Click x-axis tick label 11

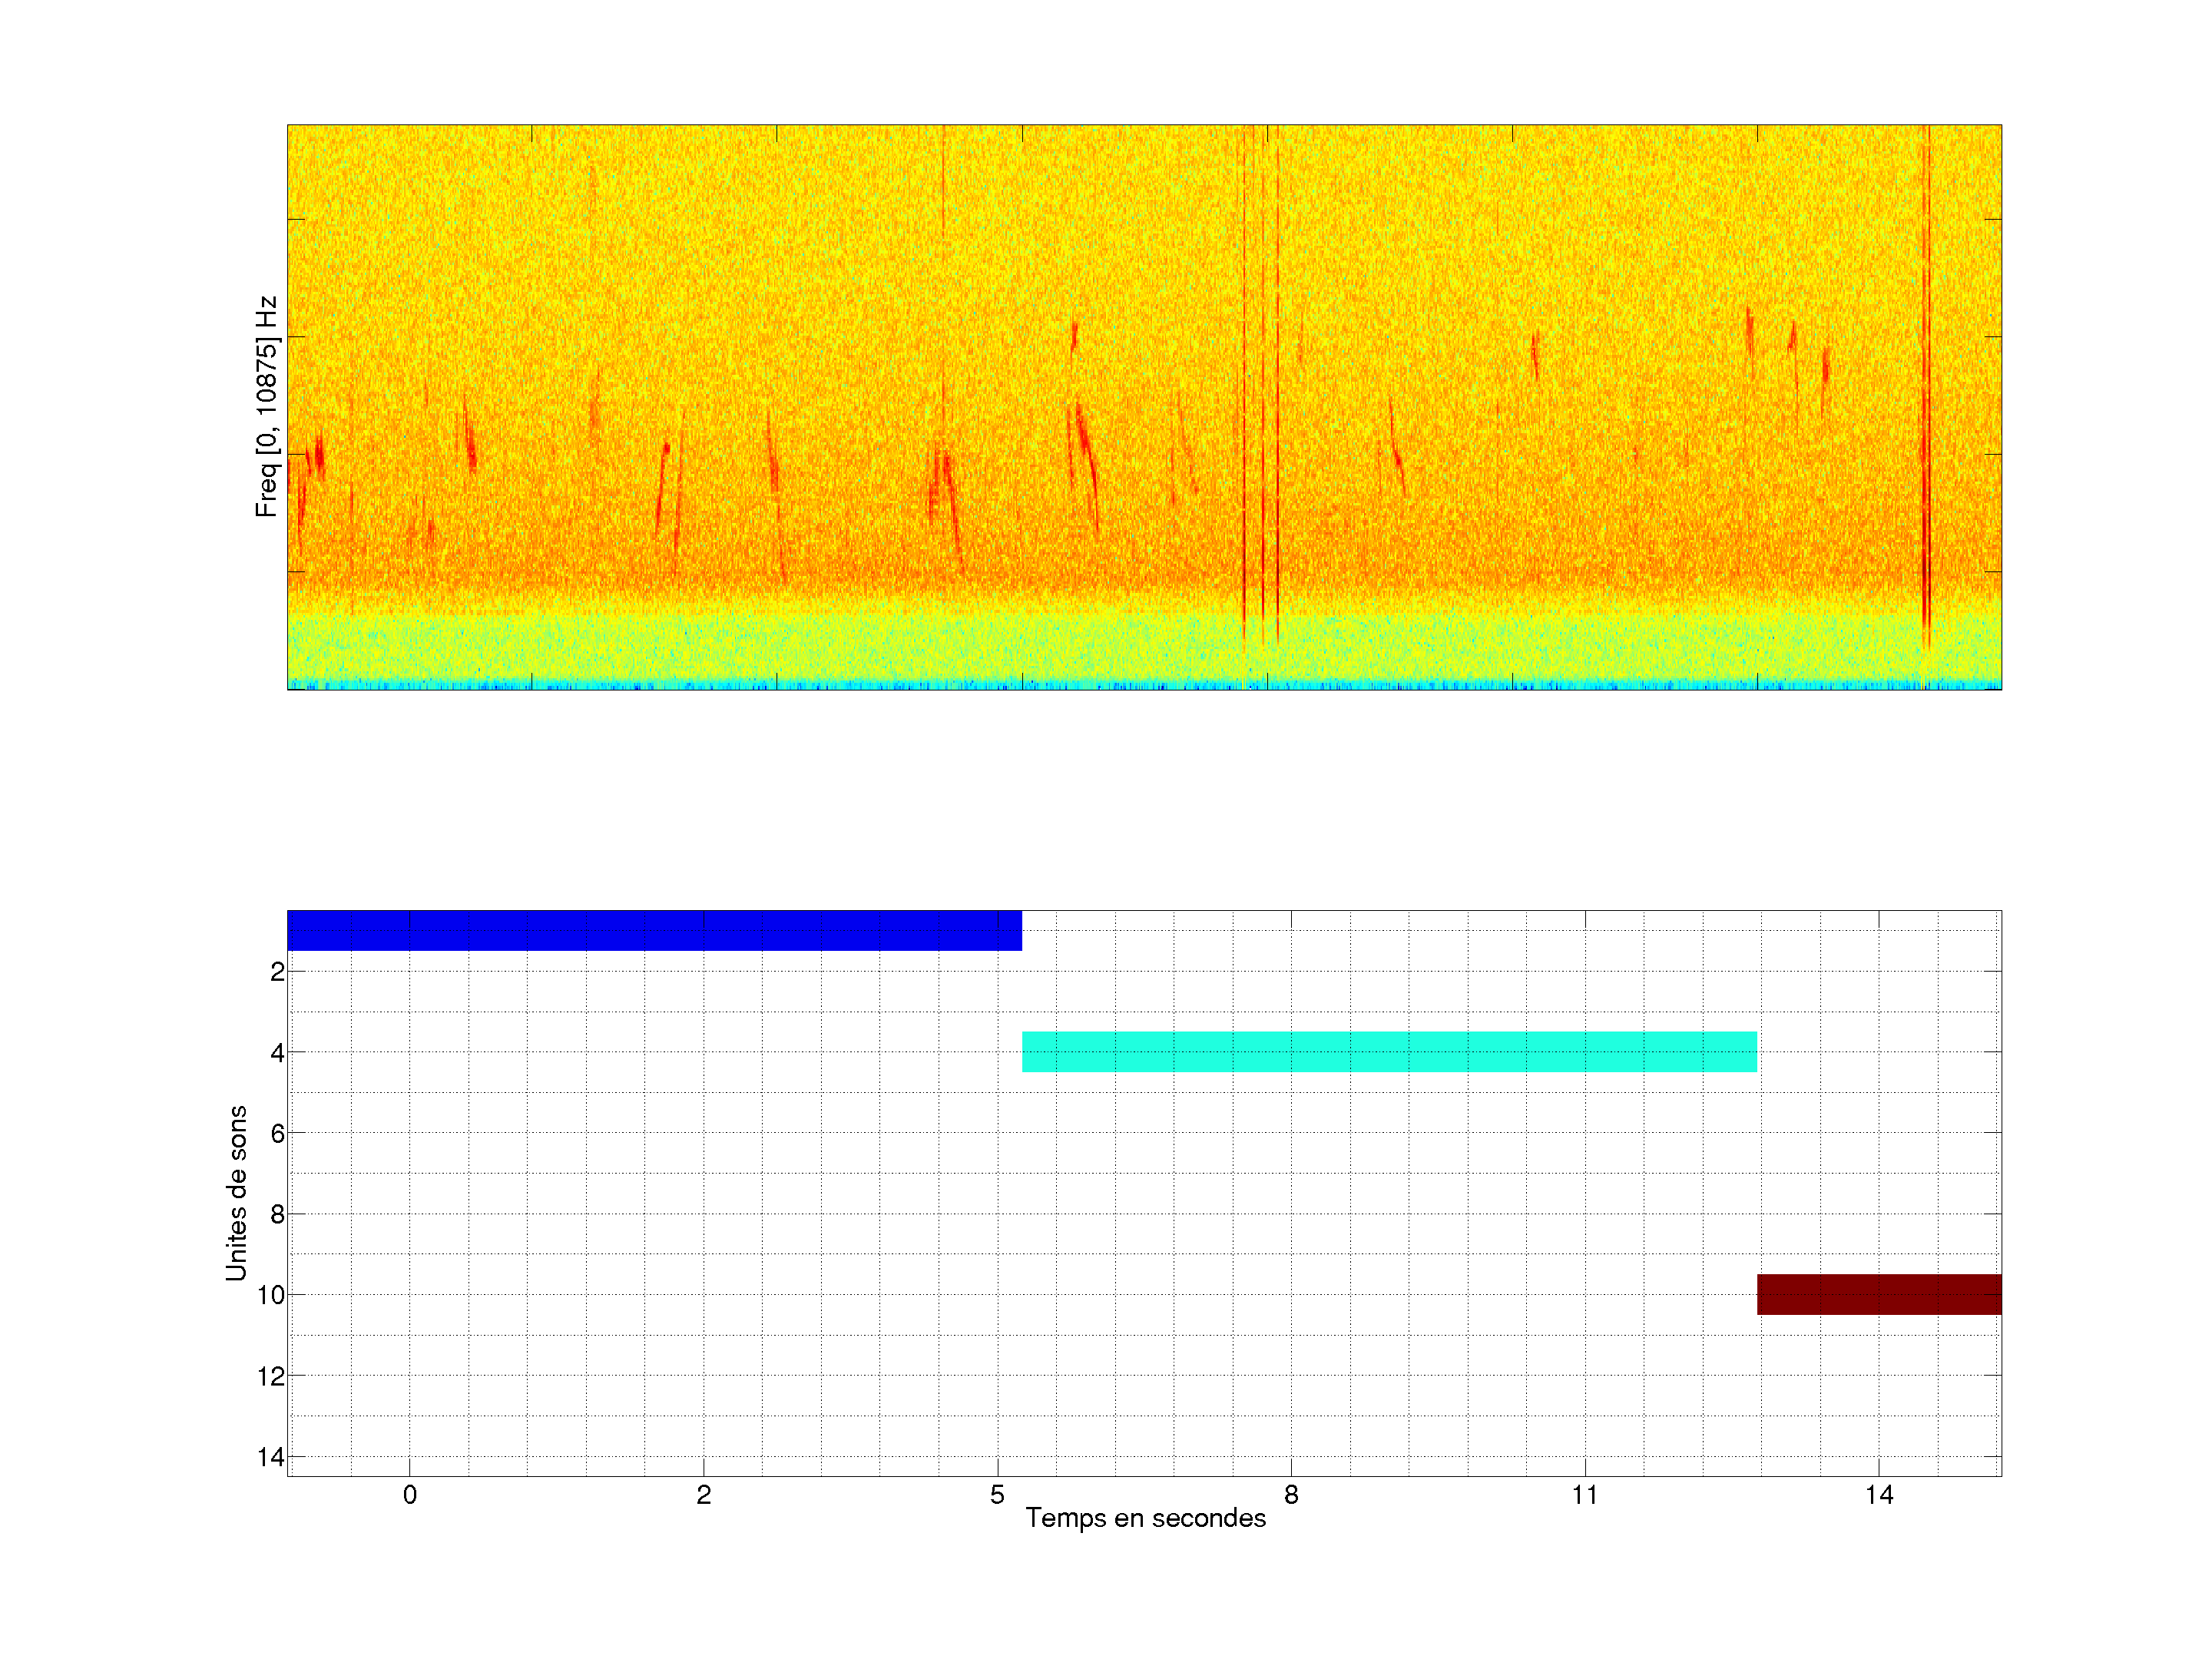pyautogui.click(x=1585, y=1495)
